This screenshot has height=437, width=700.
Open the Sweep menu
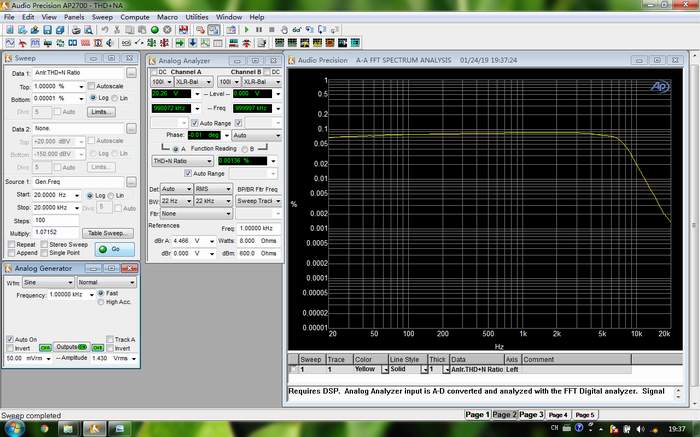pos(102,17)
